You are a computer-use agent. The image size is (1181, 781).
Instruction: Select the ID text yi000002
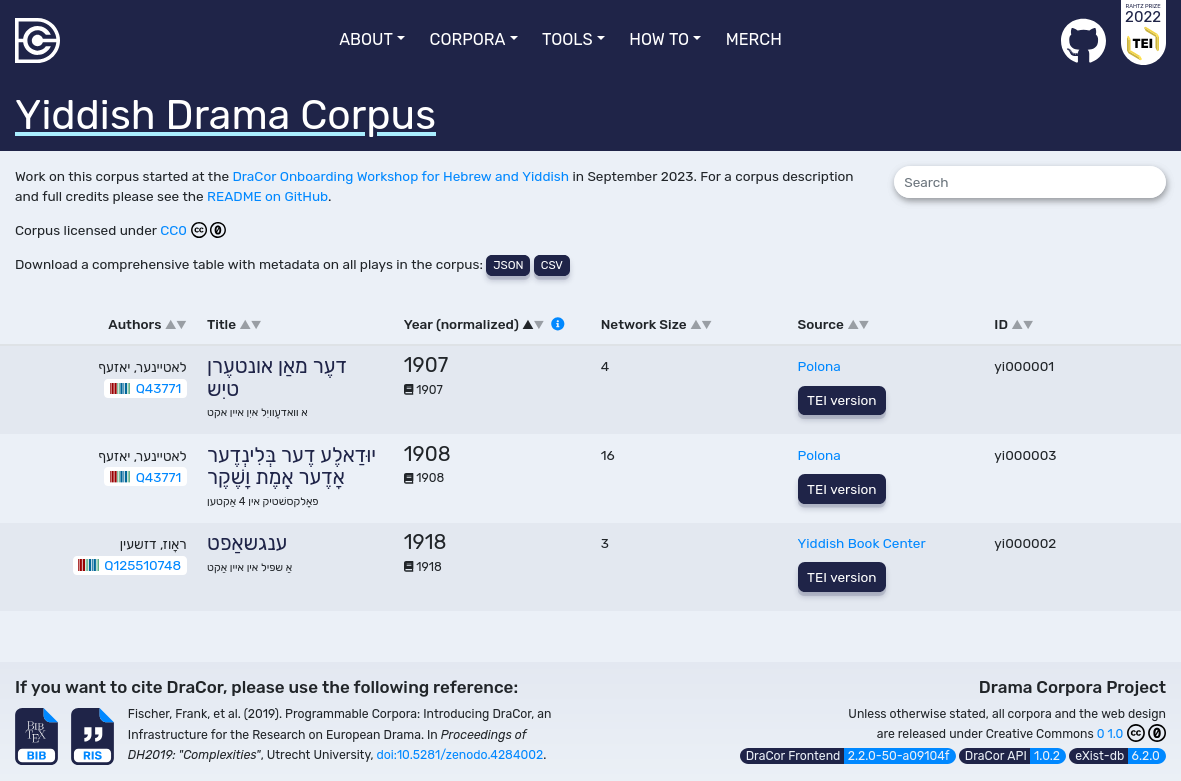tap(1025, 544)
